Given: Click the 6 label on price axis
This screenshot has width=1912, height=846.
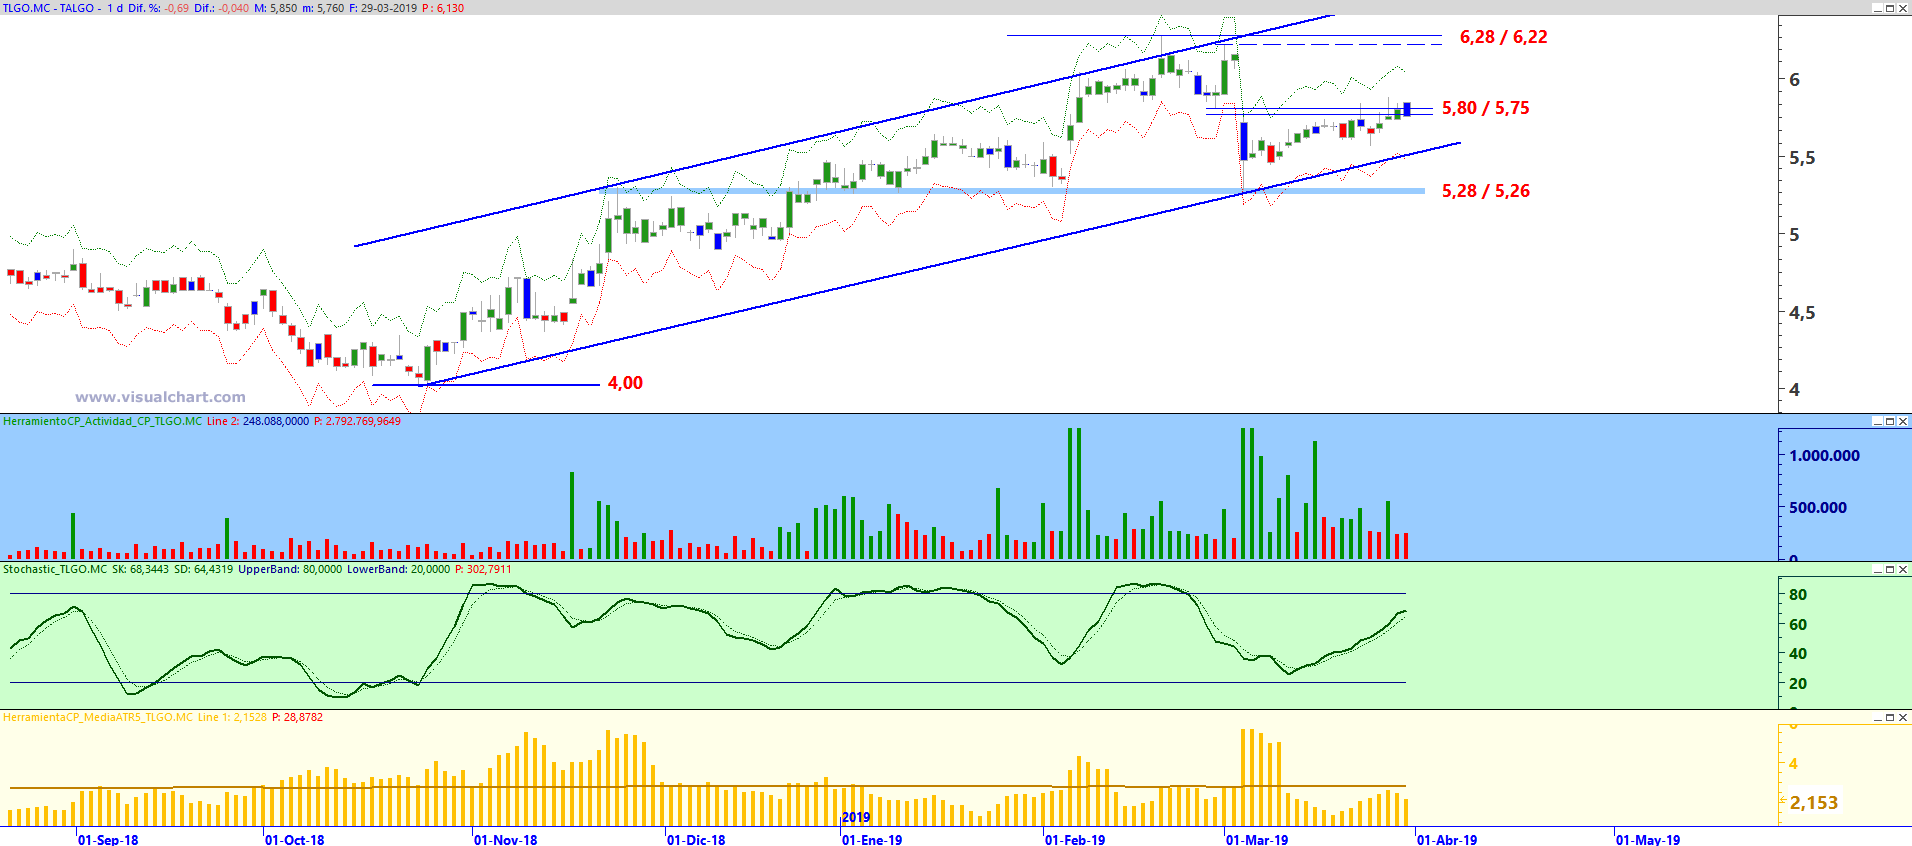Looking at the screenshot, I should 1795,80.
